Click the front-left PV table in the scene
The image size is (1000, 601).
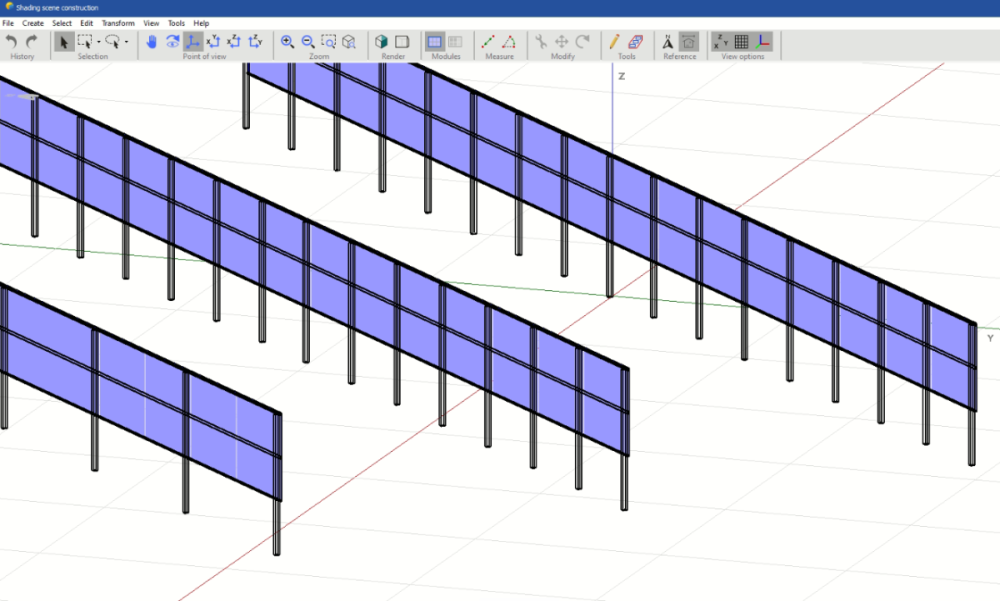(x=140, y=400)
